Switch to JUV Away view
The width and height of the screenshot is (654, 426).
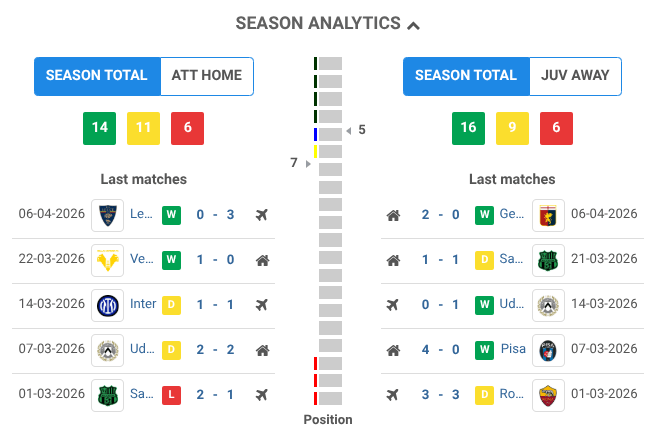tap(576, 76)
